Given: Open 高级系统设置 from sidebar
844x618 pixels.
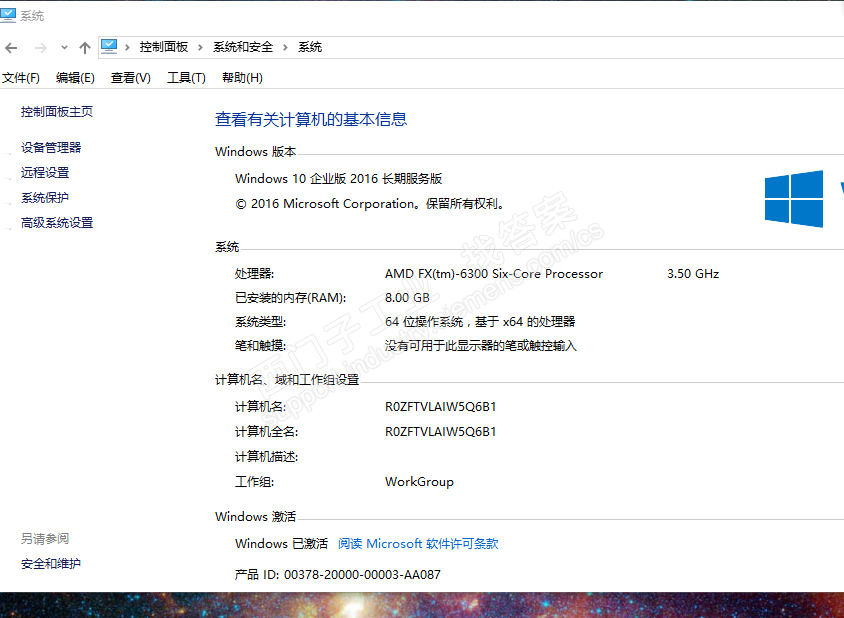Looking at the screenshot, I should [x=57, y=222].
